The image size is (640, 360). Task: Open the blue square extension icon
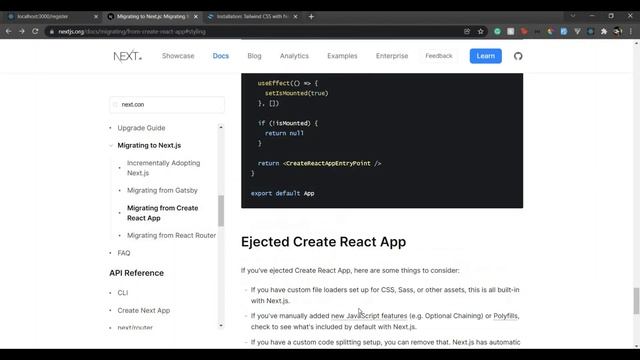564,31
